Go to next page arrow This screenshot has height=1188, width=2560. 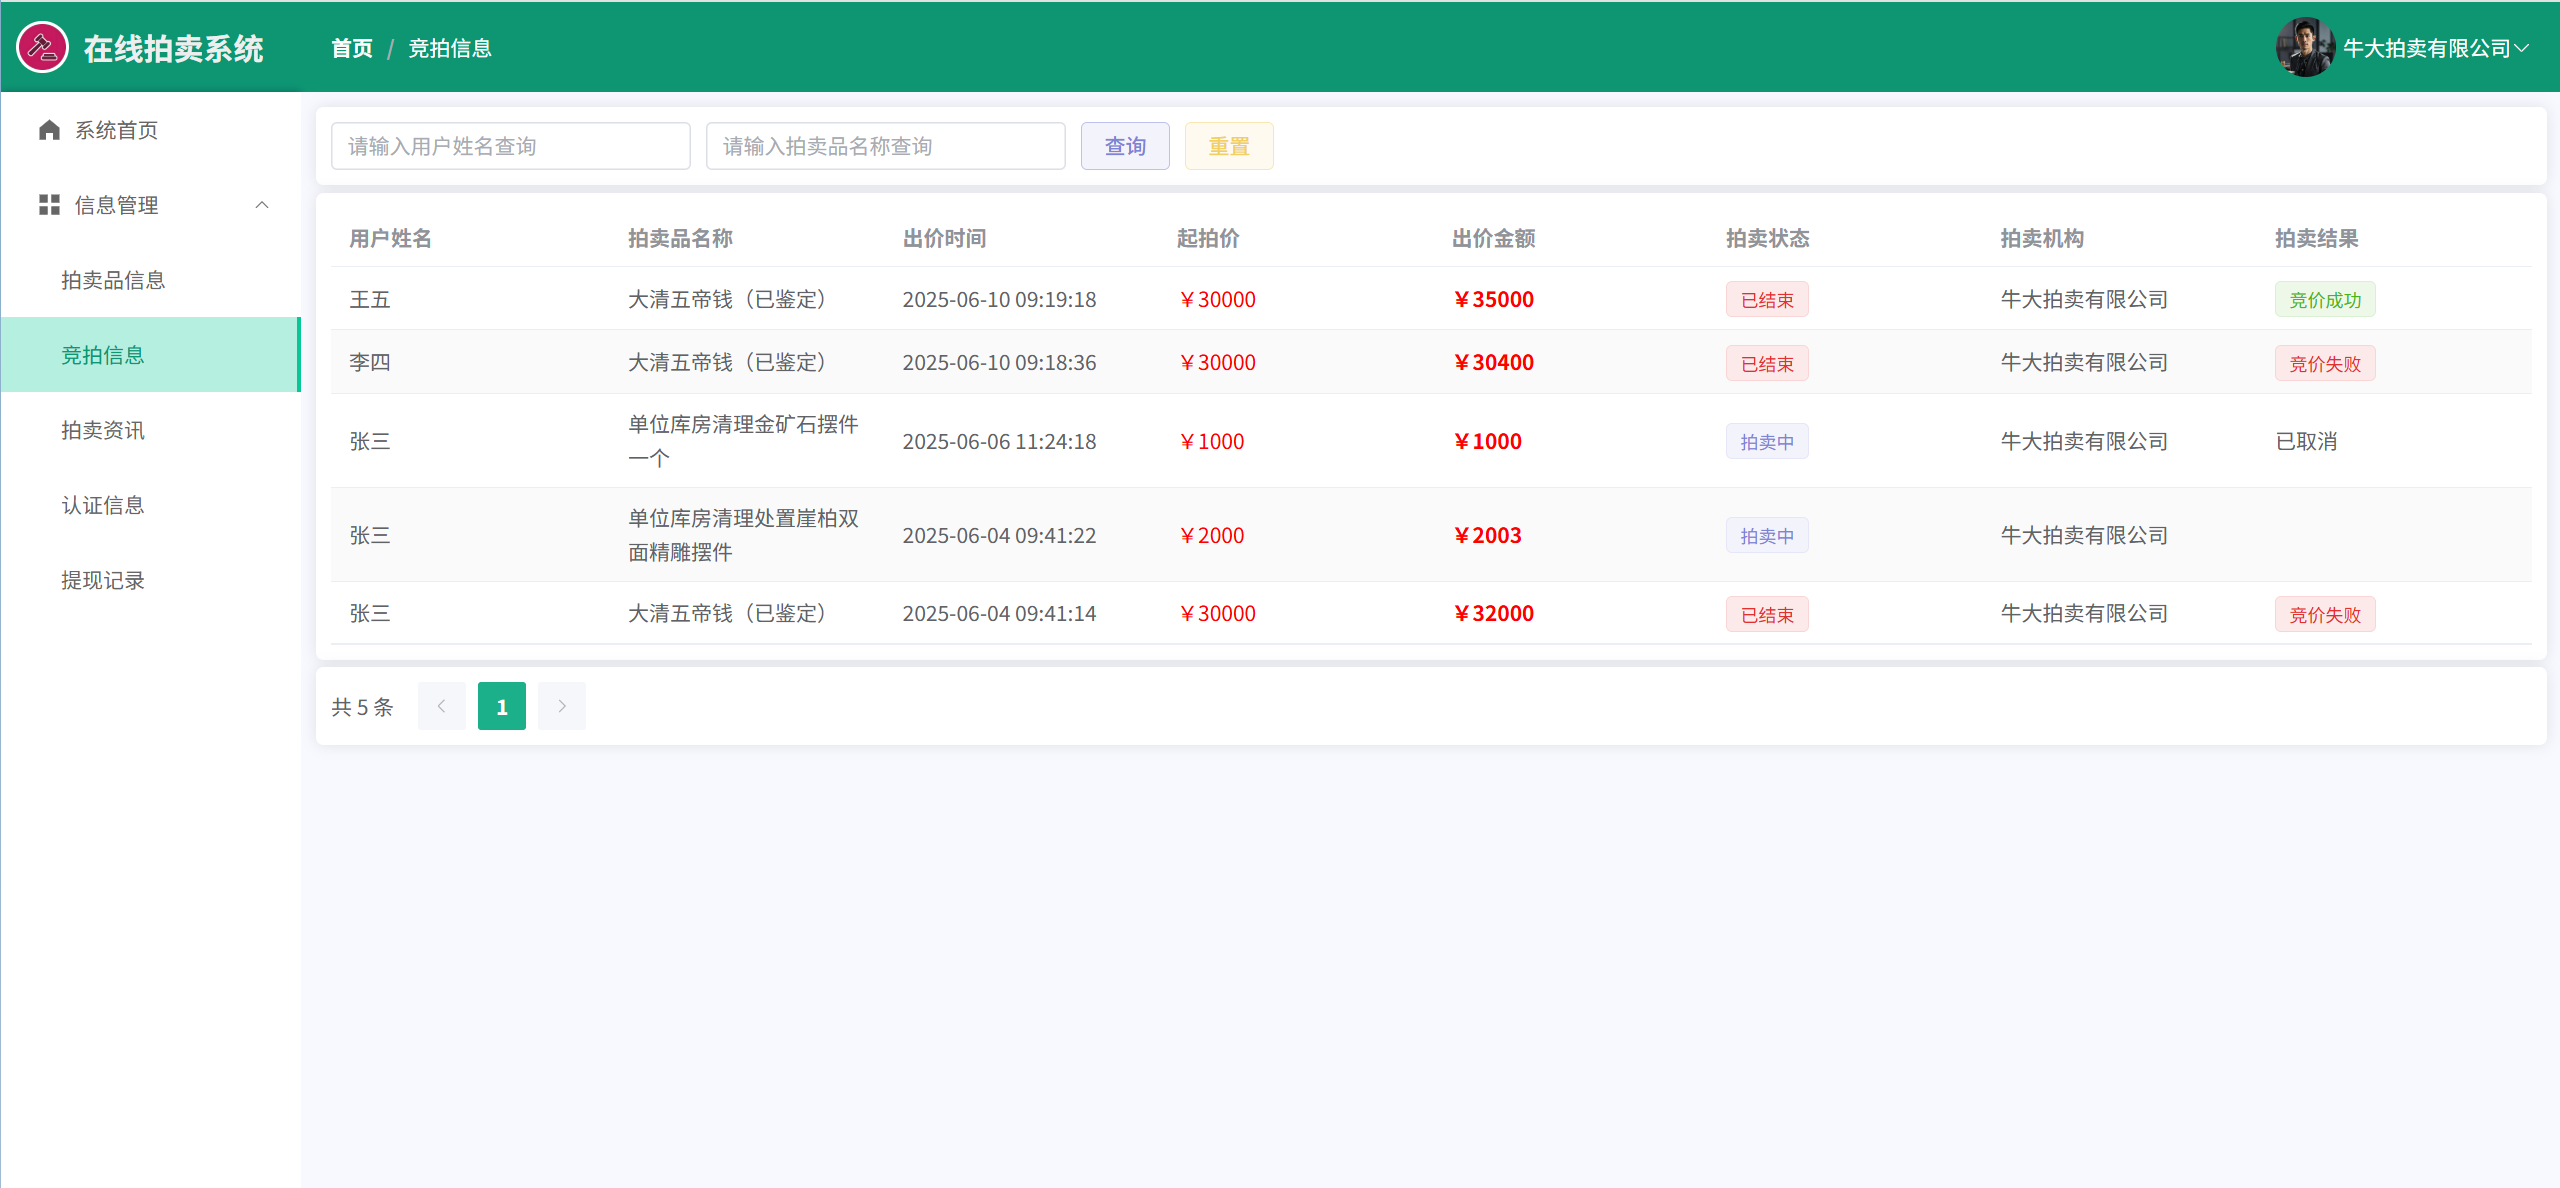[x=561, y=706]
